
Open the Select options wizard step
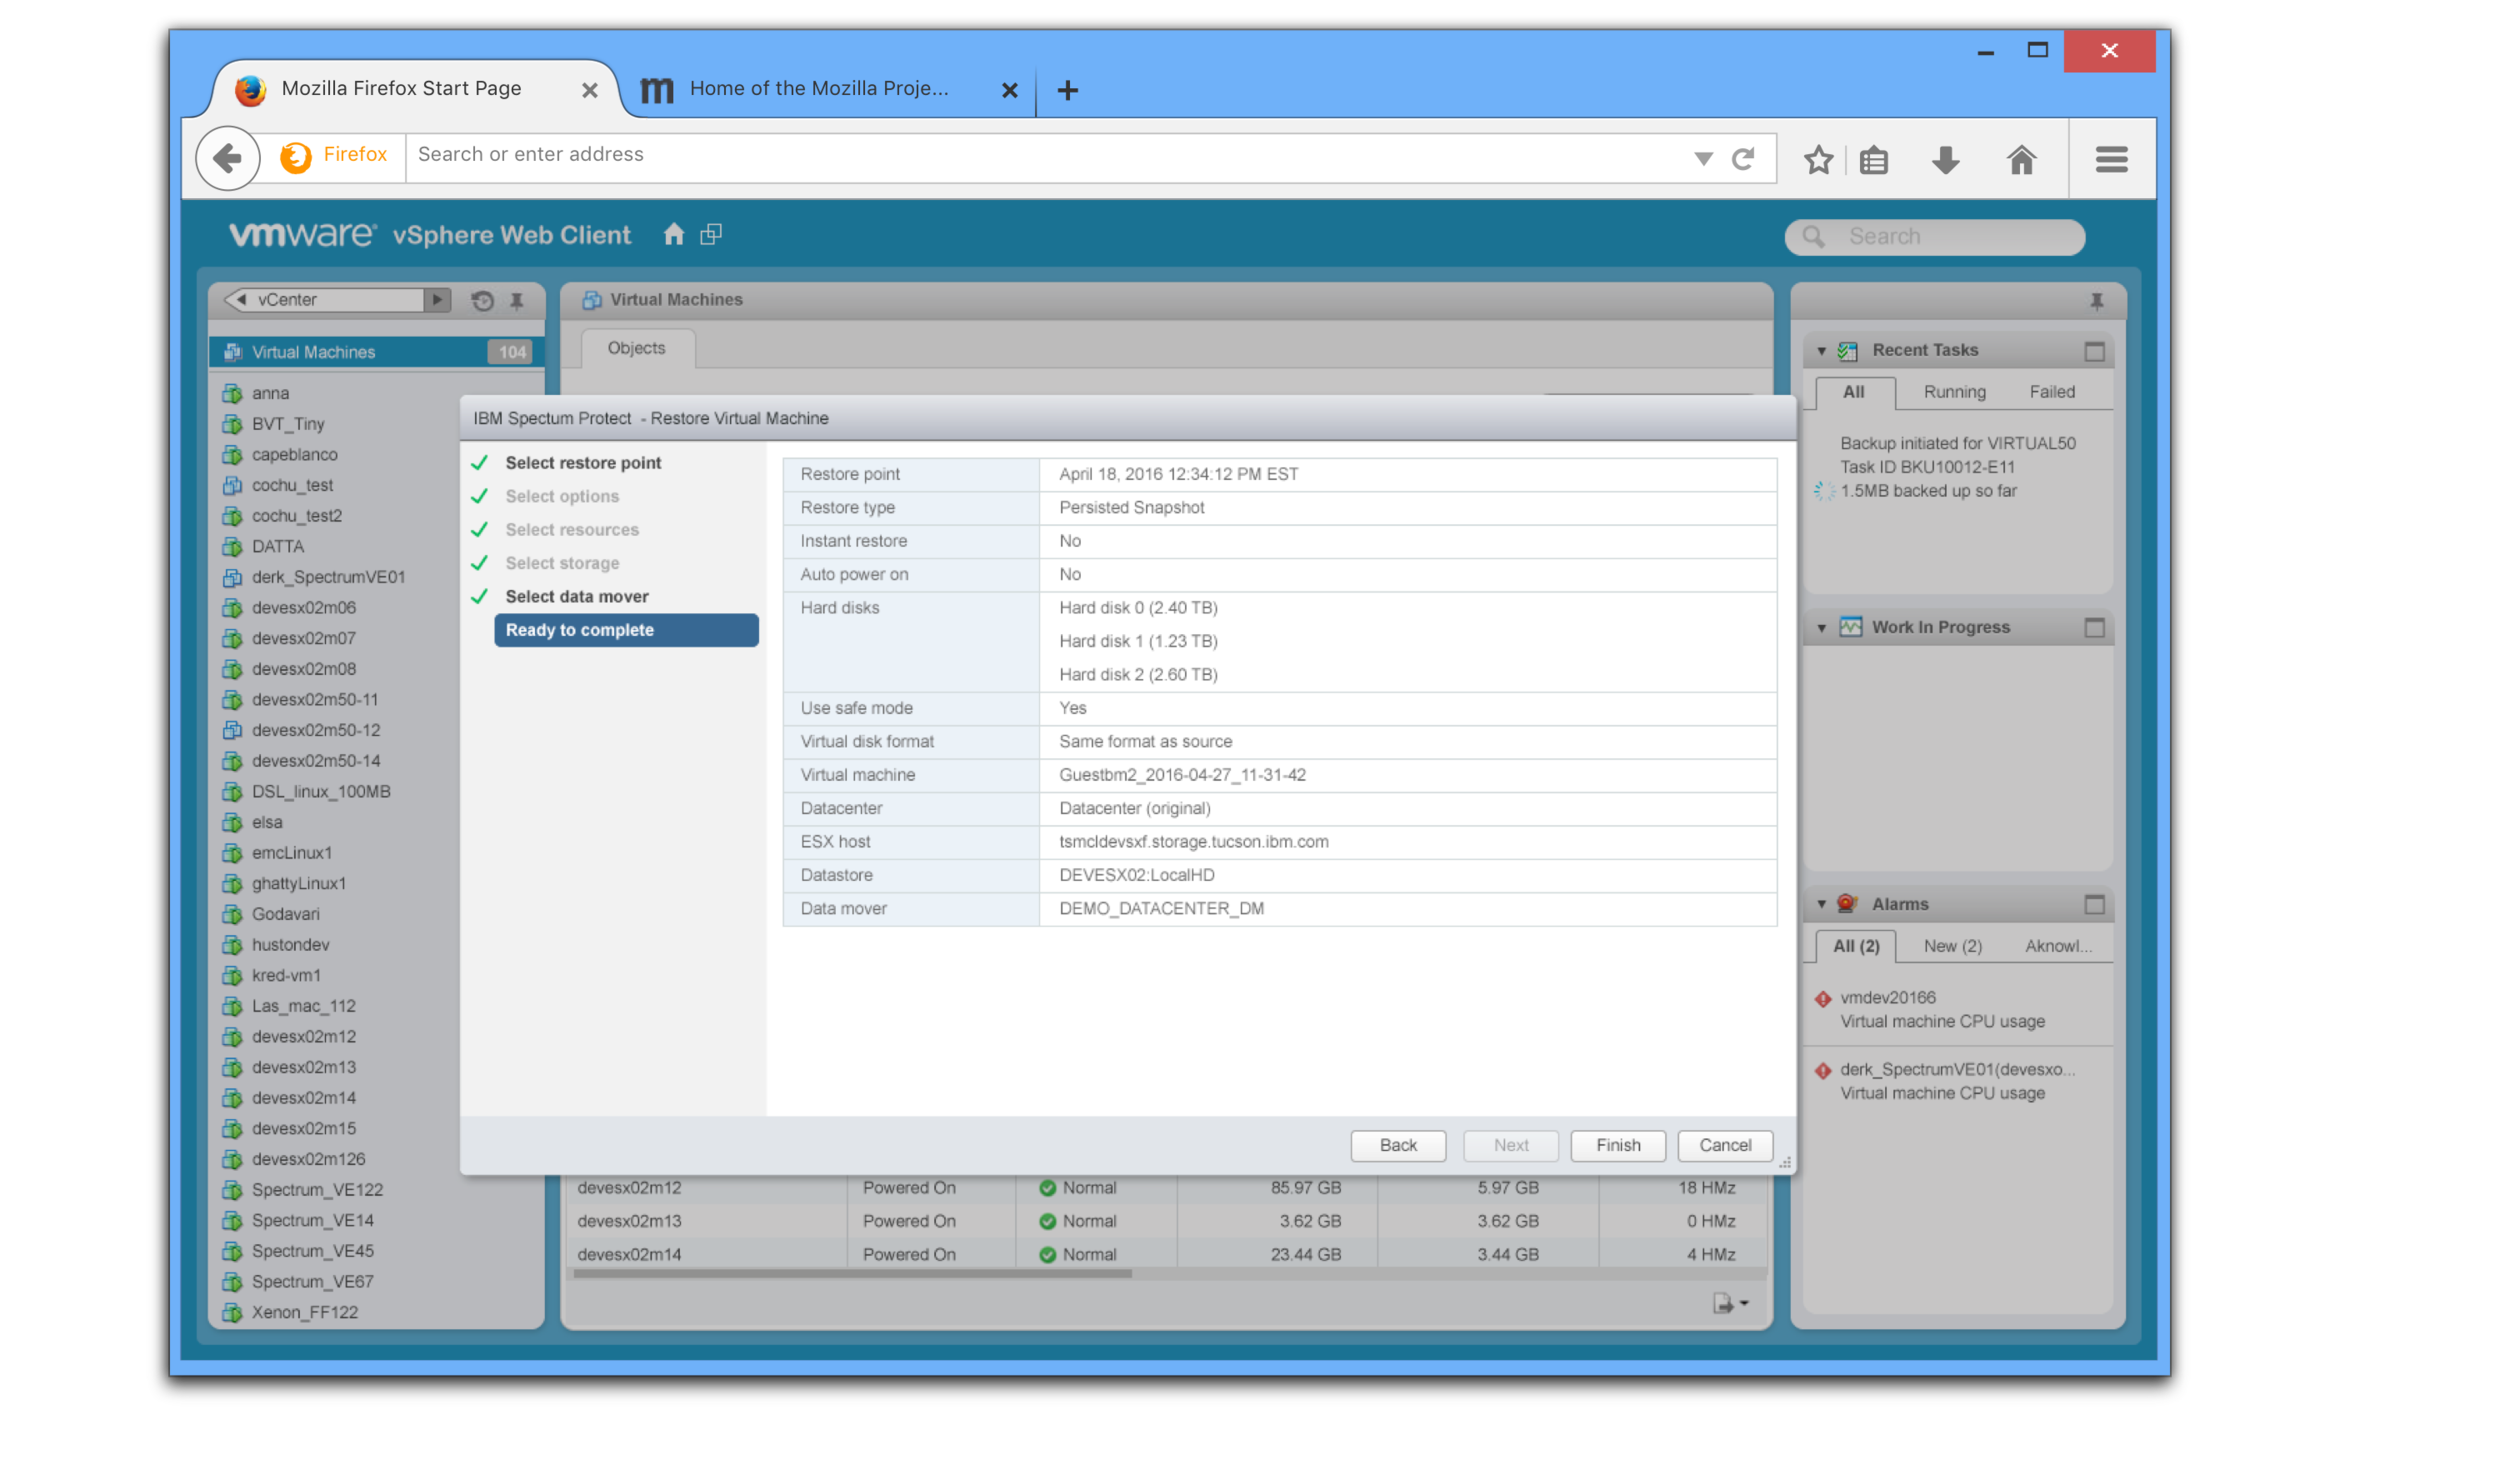(x=562, y=496)
